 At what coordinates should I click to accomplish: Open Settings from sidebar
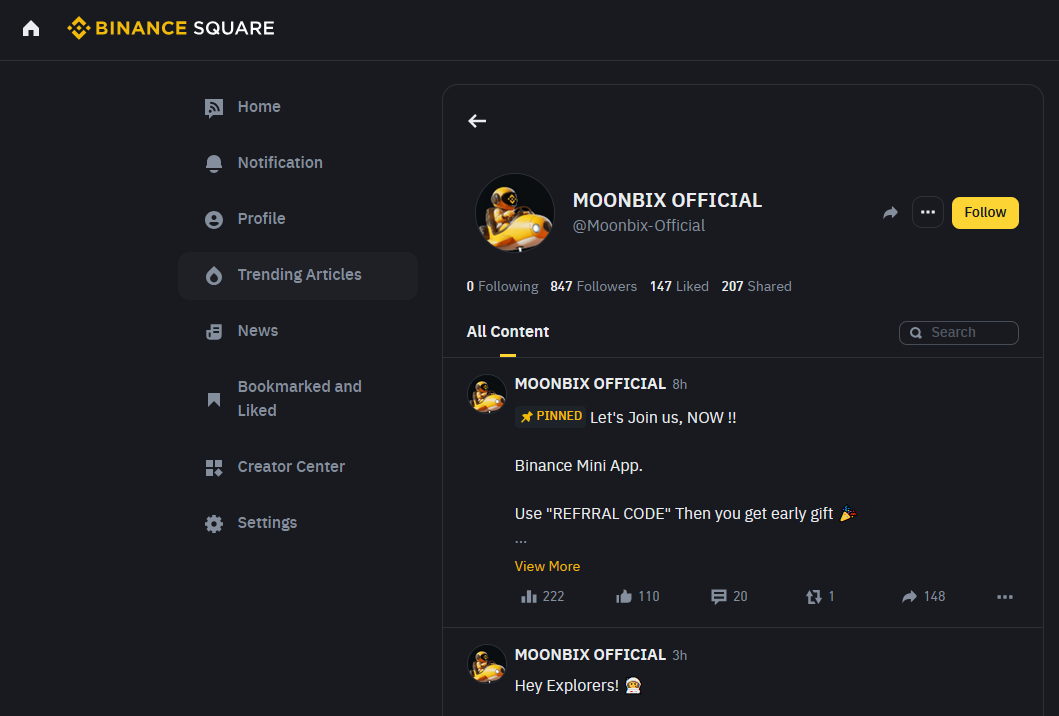click(266, 523)
